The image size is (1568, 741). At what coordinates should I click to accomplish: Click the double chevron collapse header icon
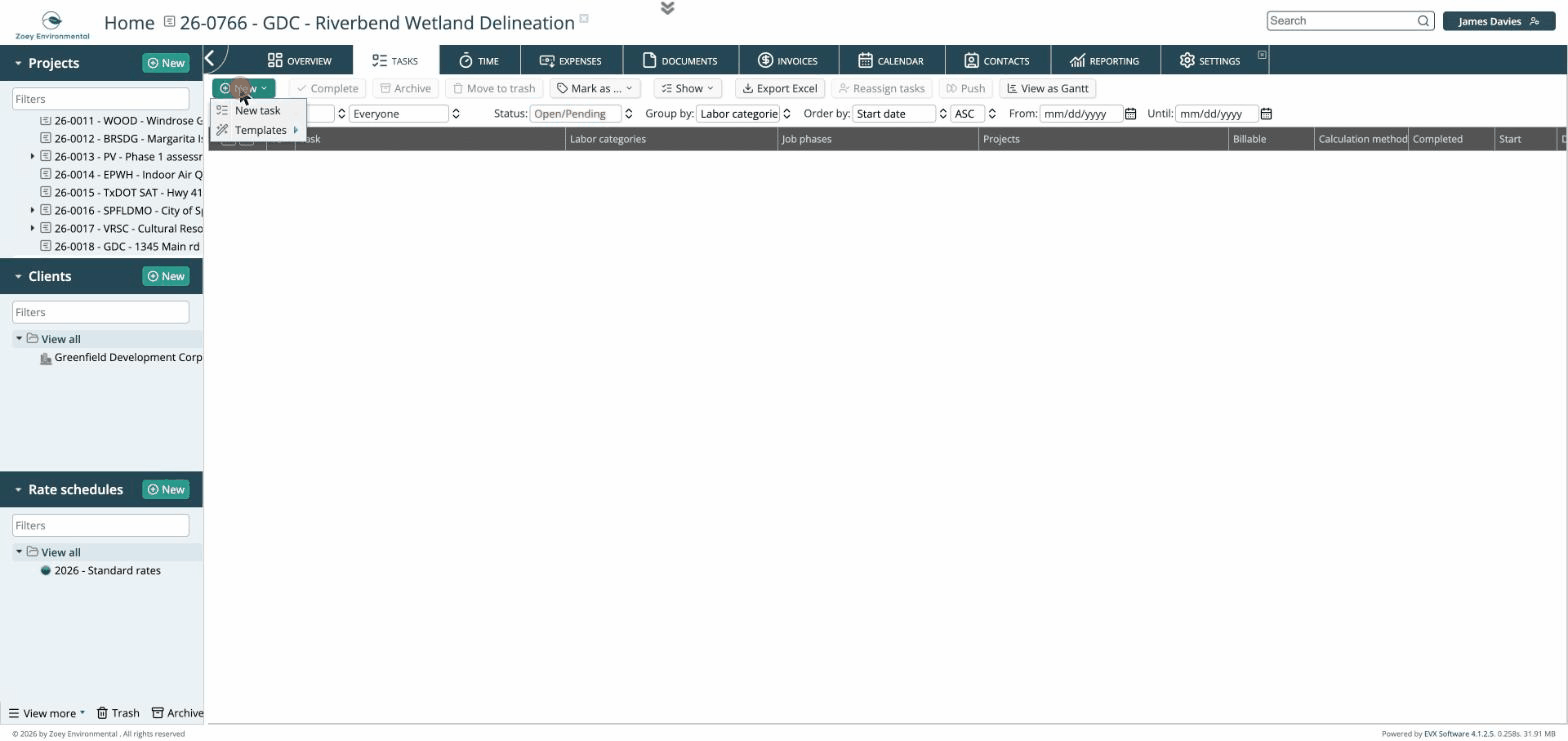[667, 8]
